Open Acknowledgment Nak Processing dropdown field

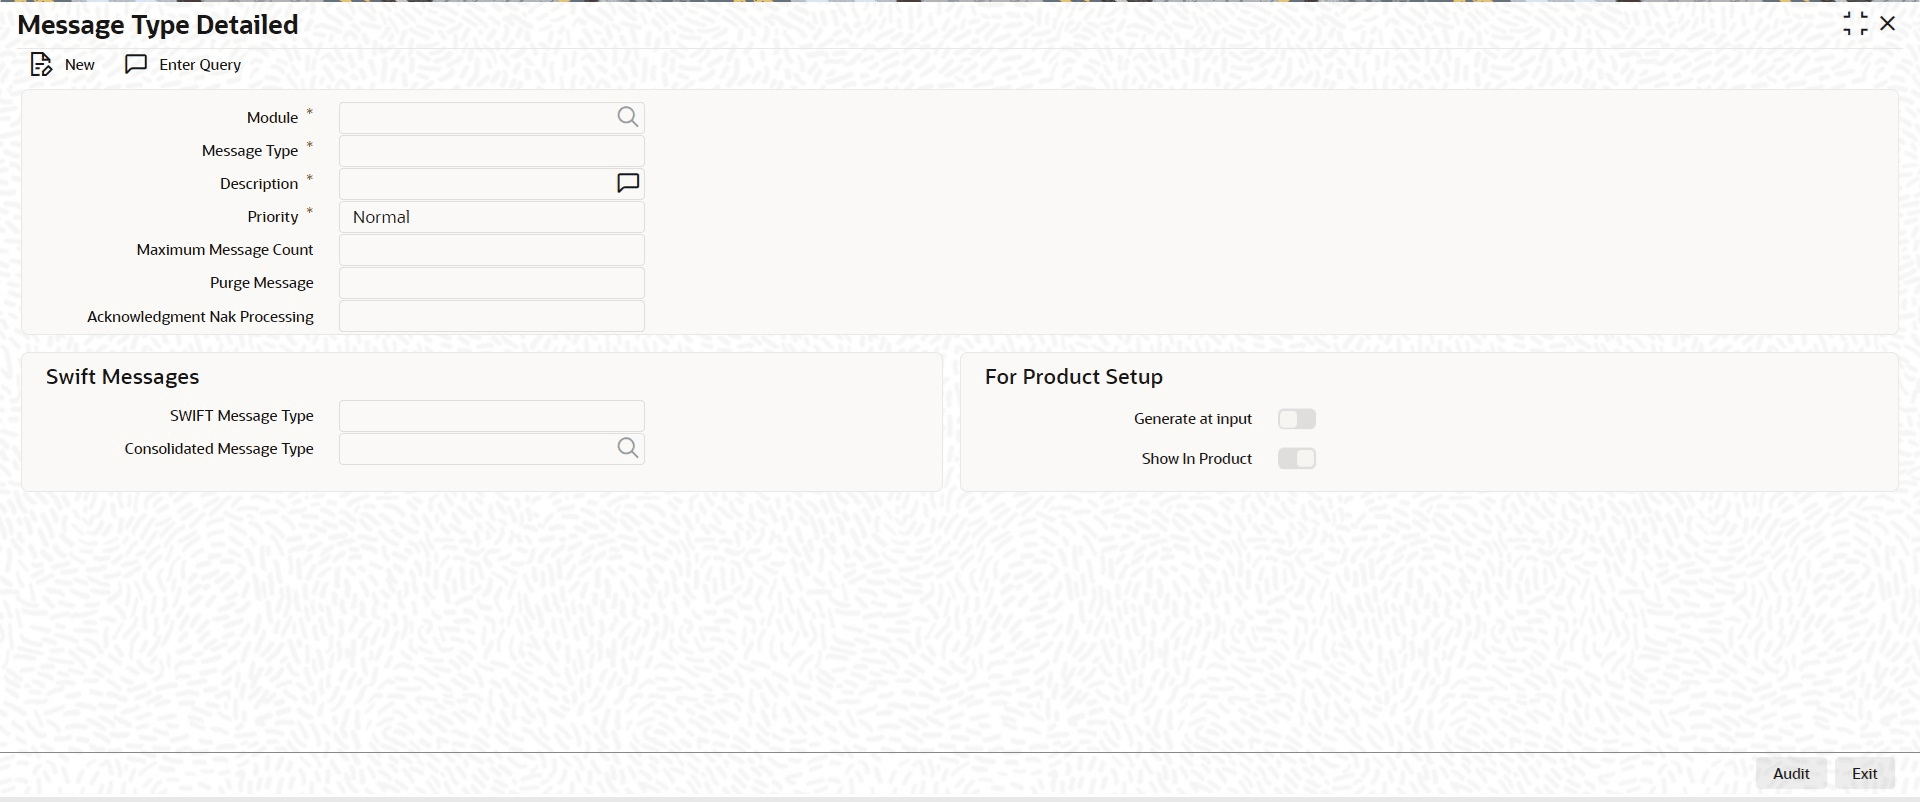[492, 316]
